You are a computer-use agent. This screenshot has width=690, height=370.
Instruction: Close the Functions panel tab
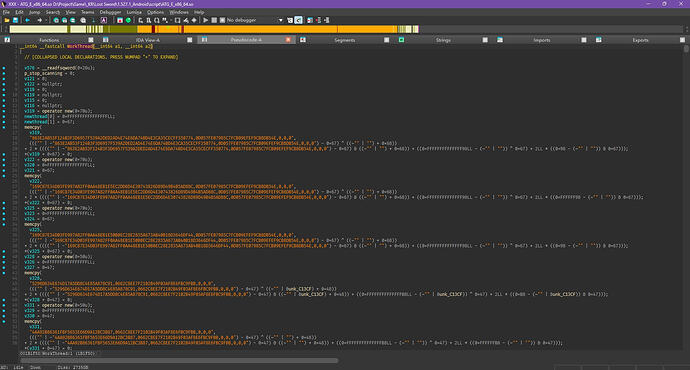(x=91, y=40)
